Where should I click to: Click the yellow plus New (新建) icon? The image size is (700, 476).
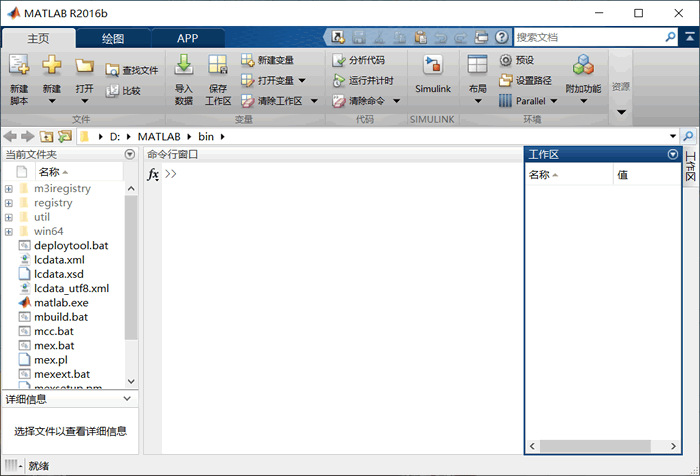click(x=52, y=65)
